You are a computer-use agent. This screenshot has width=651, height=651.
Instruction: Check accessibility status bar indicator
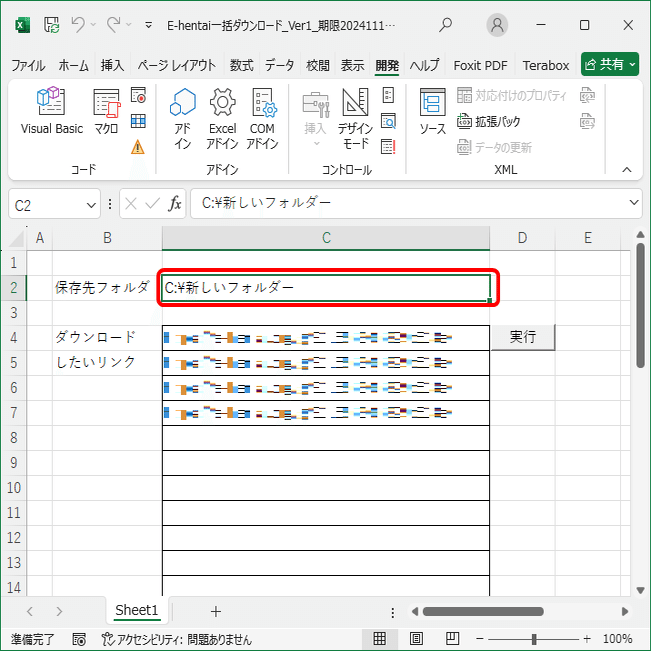[177, 639]
